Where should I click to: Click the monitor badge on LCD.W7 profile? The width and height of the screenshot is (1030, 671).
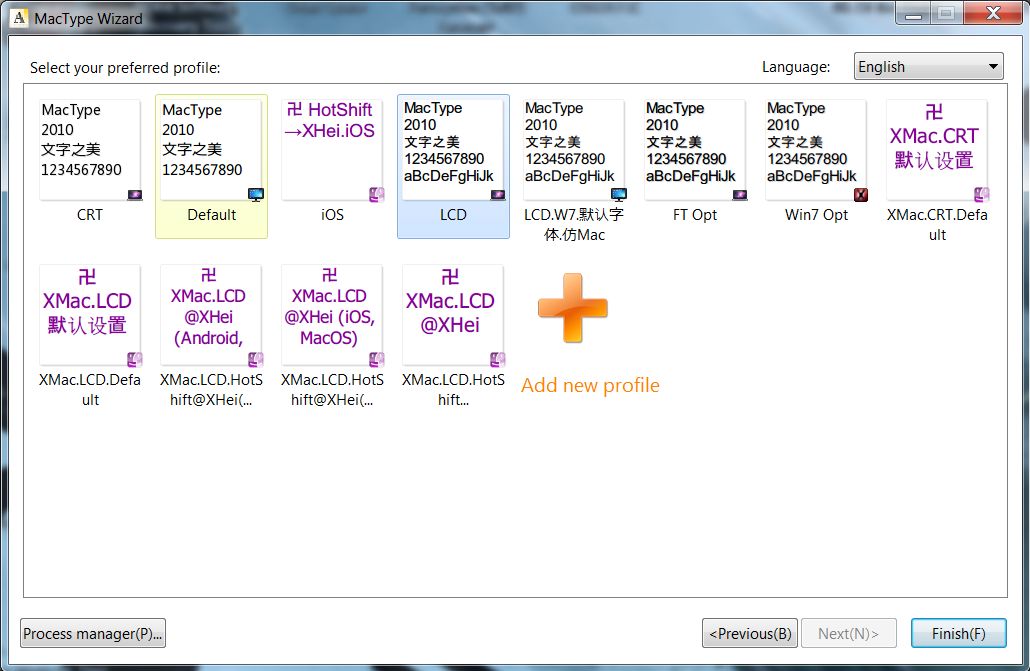pos(619,195)
